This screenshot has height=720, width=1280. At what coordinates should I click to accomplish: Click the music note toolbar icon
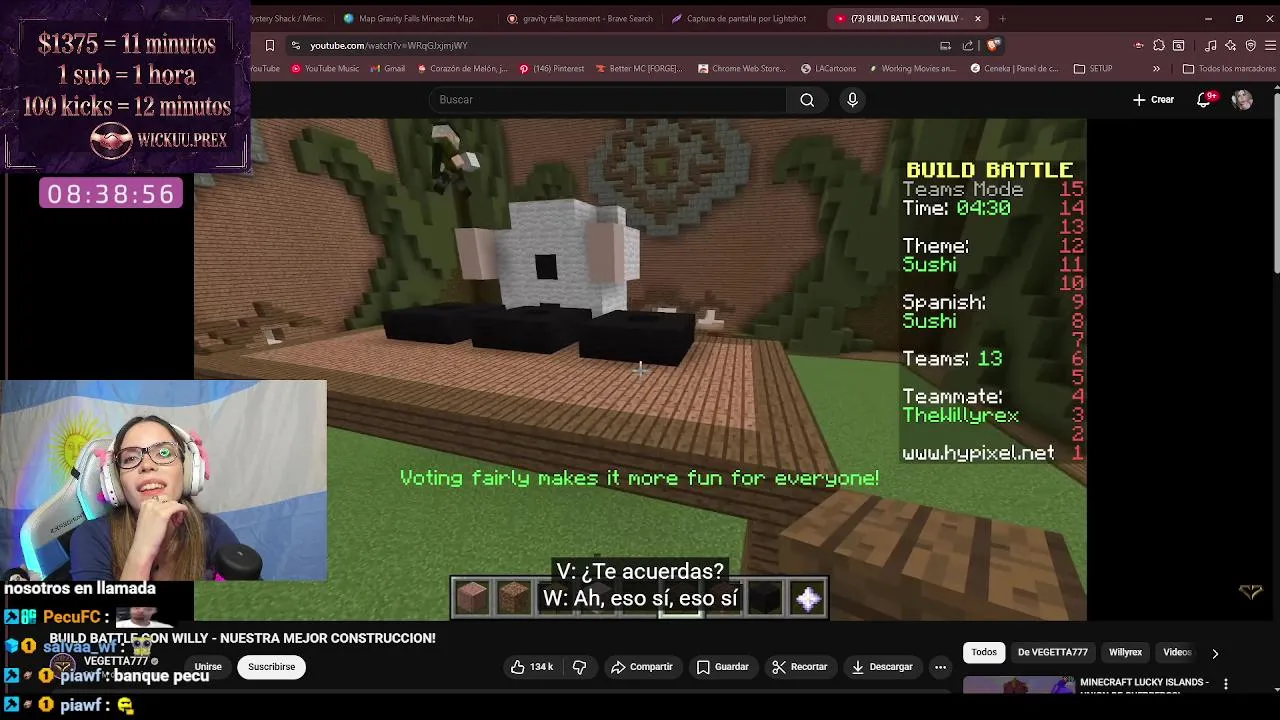point(1211,45)
